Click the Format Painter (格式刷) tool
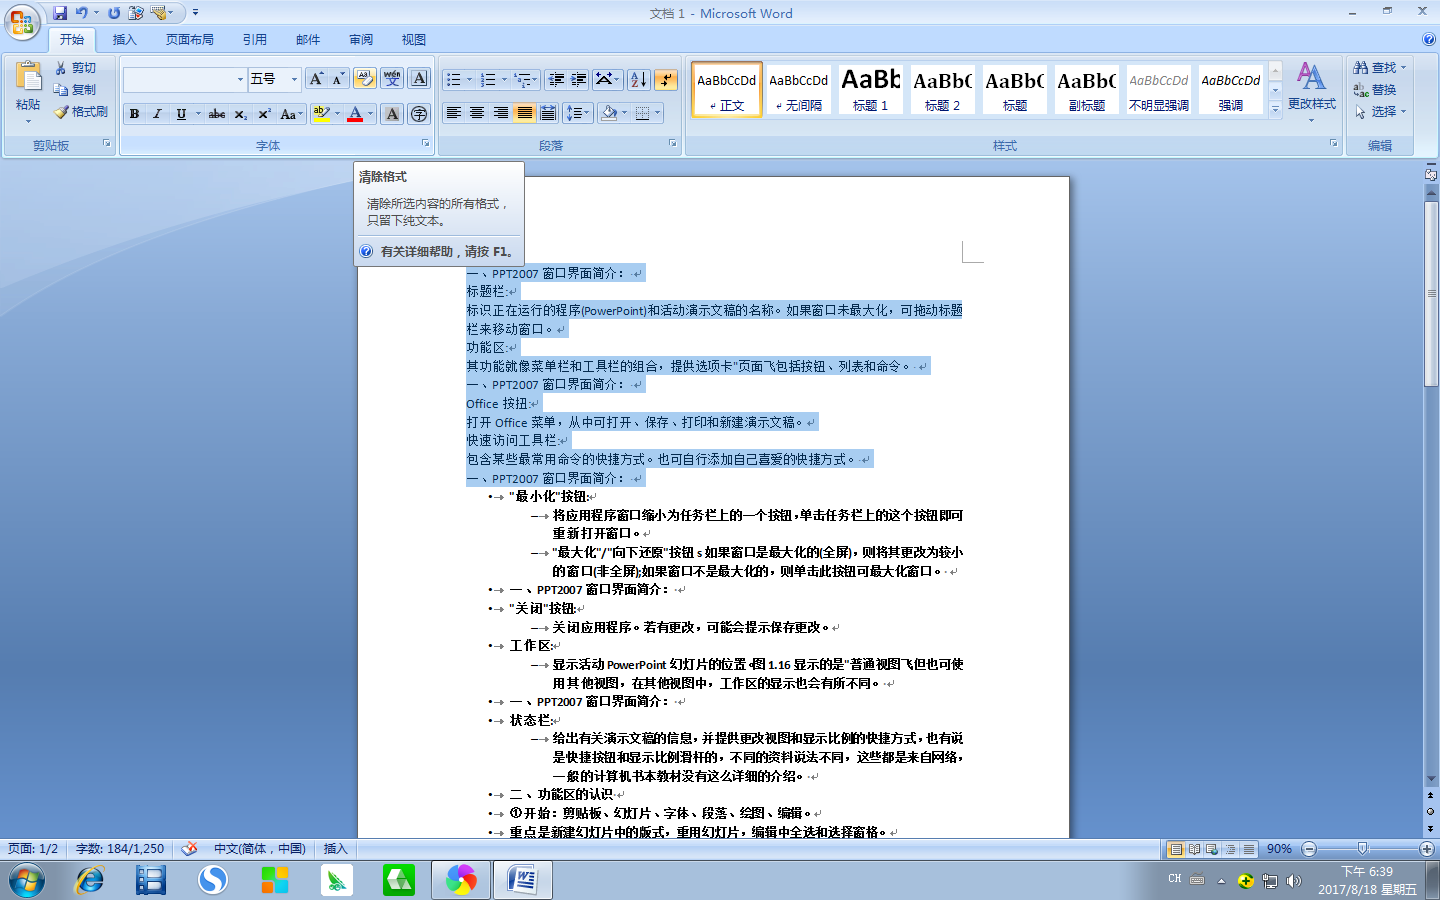This screenshot has height=900, width=1440. (81, 112)
